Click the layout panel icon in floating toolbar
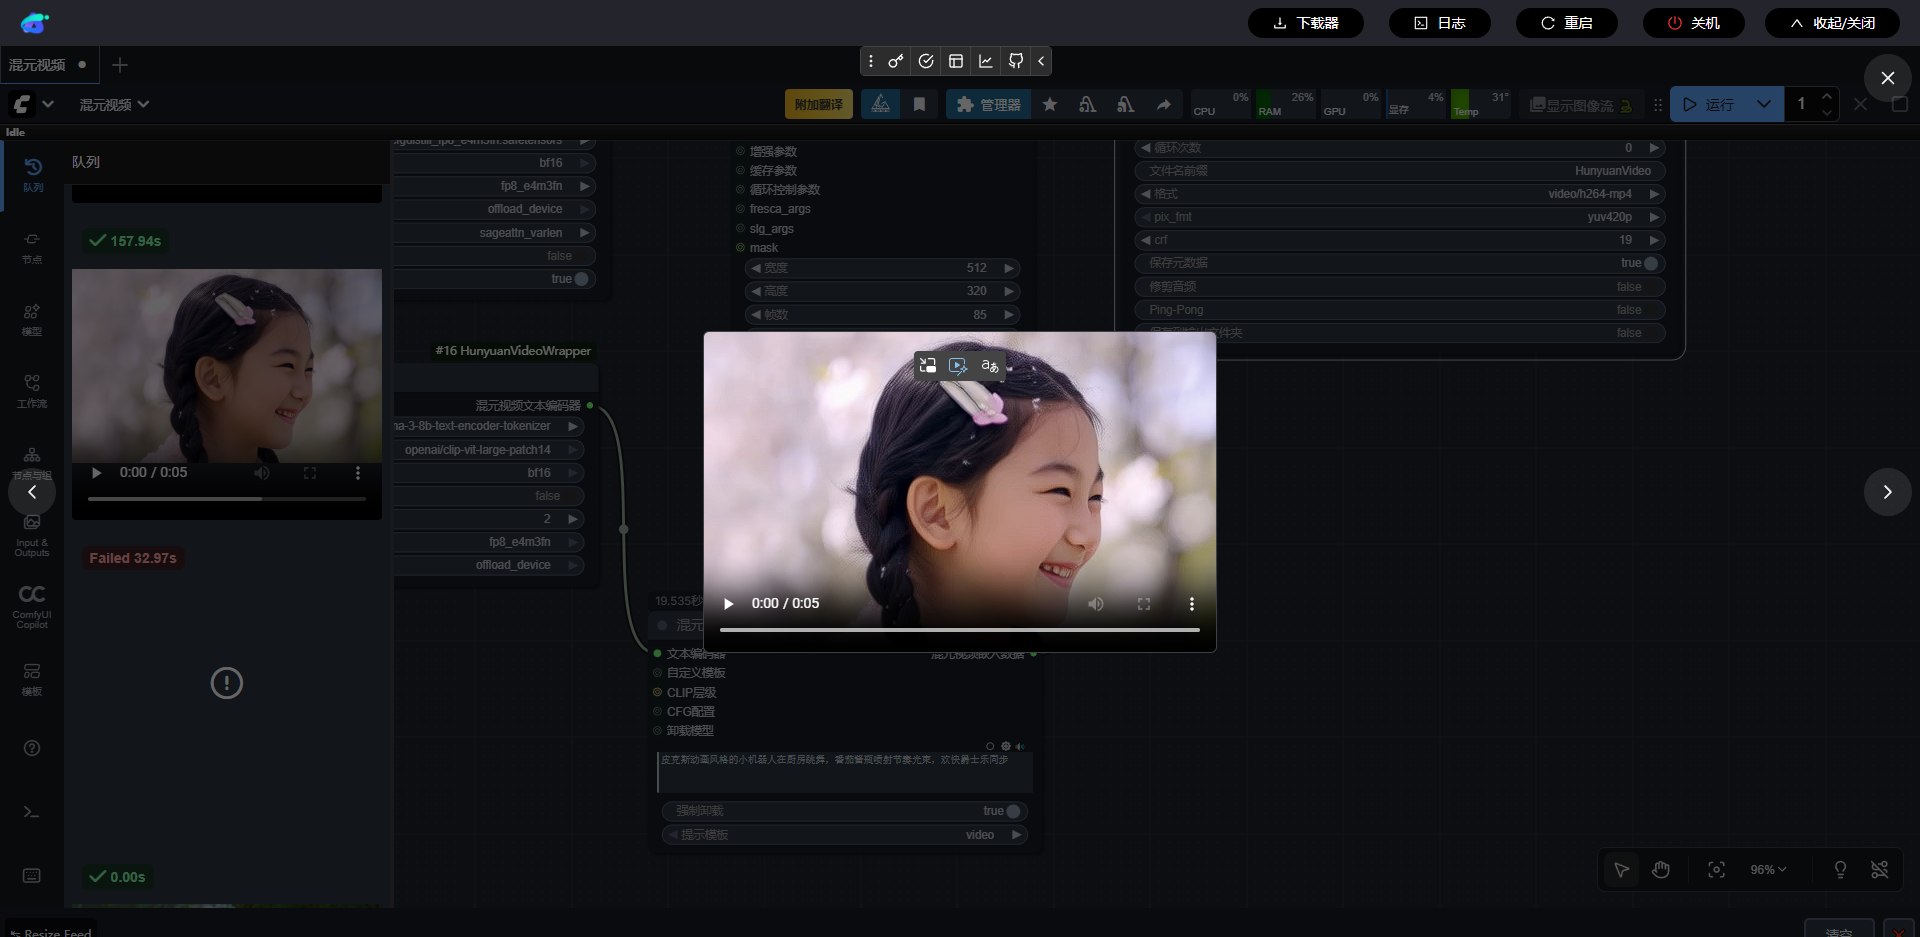 (956, 61)
